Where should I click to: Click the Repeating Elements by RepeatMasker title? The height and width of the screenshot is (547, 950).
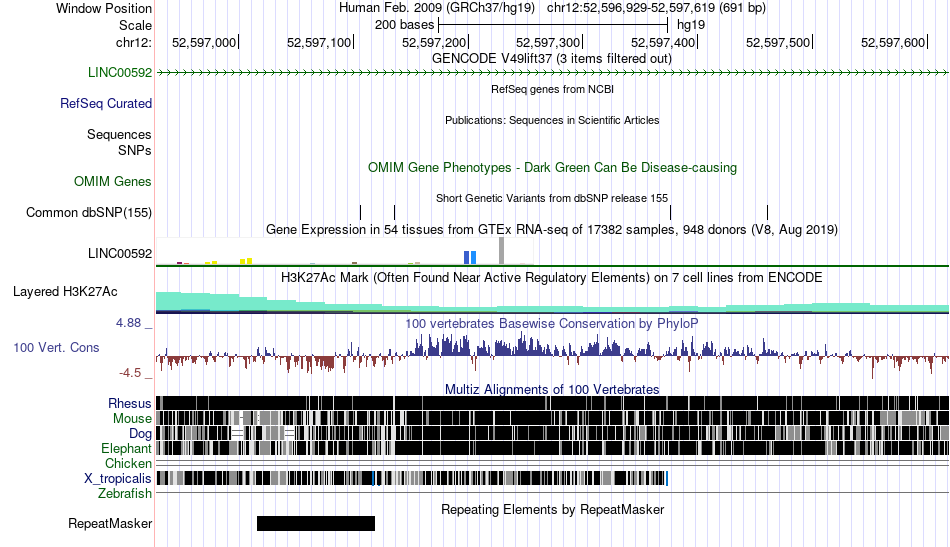[552, 509]
